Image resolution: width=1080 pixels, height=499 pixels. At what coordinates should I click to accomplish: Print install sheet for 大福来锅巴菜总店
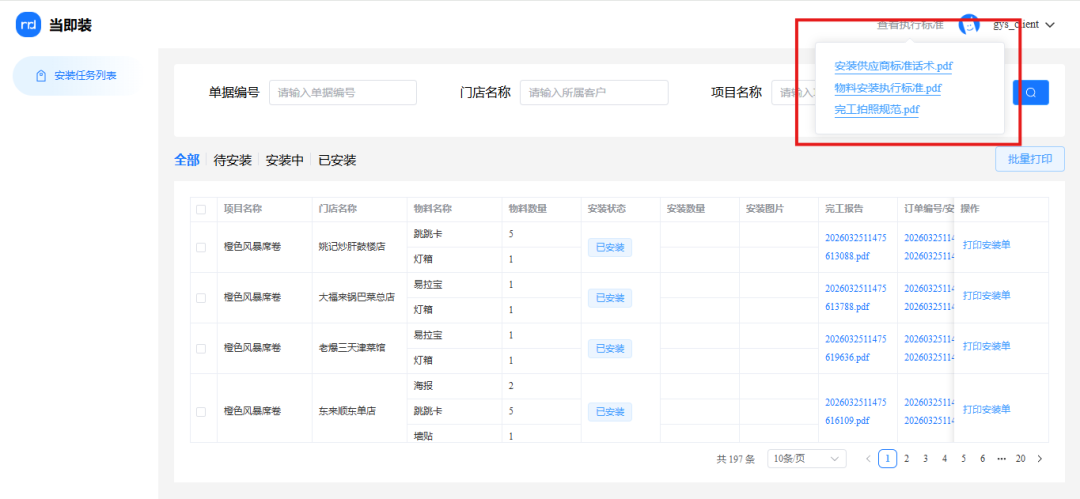click(x=986, y=296)
